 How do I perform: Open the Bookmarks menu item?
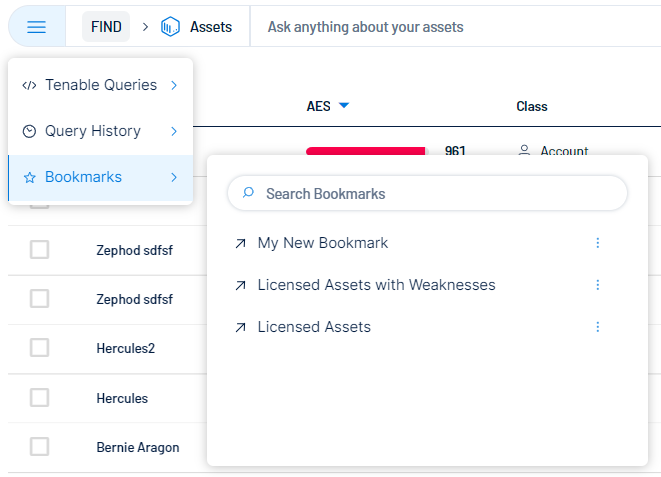pos(84,177)
